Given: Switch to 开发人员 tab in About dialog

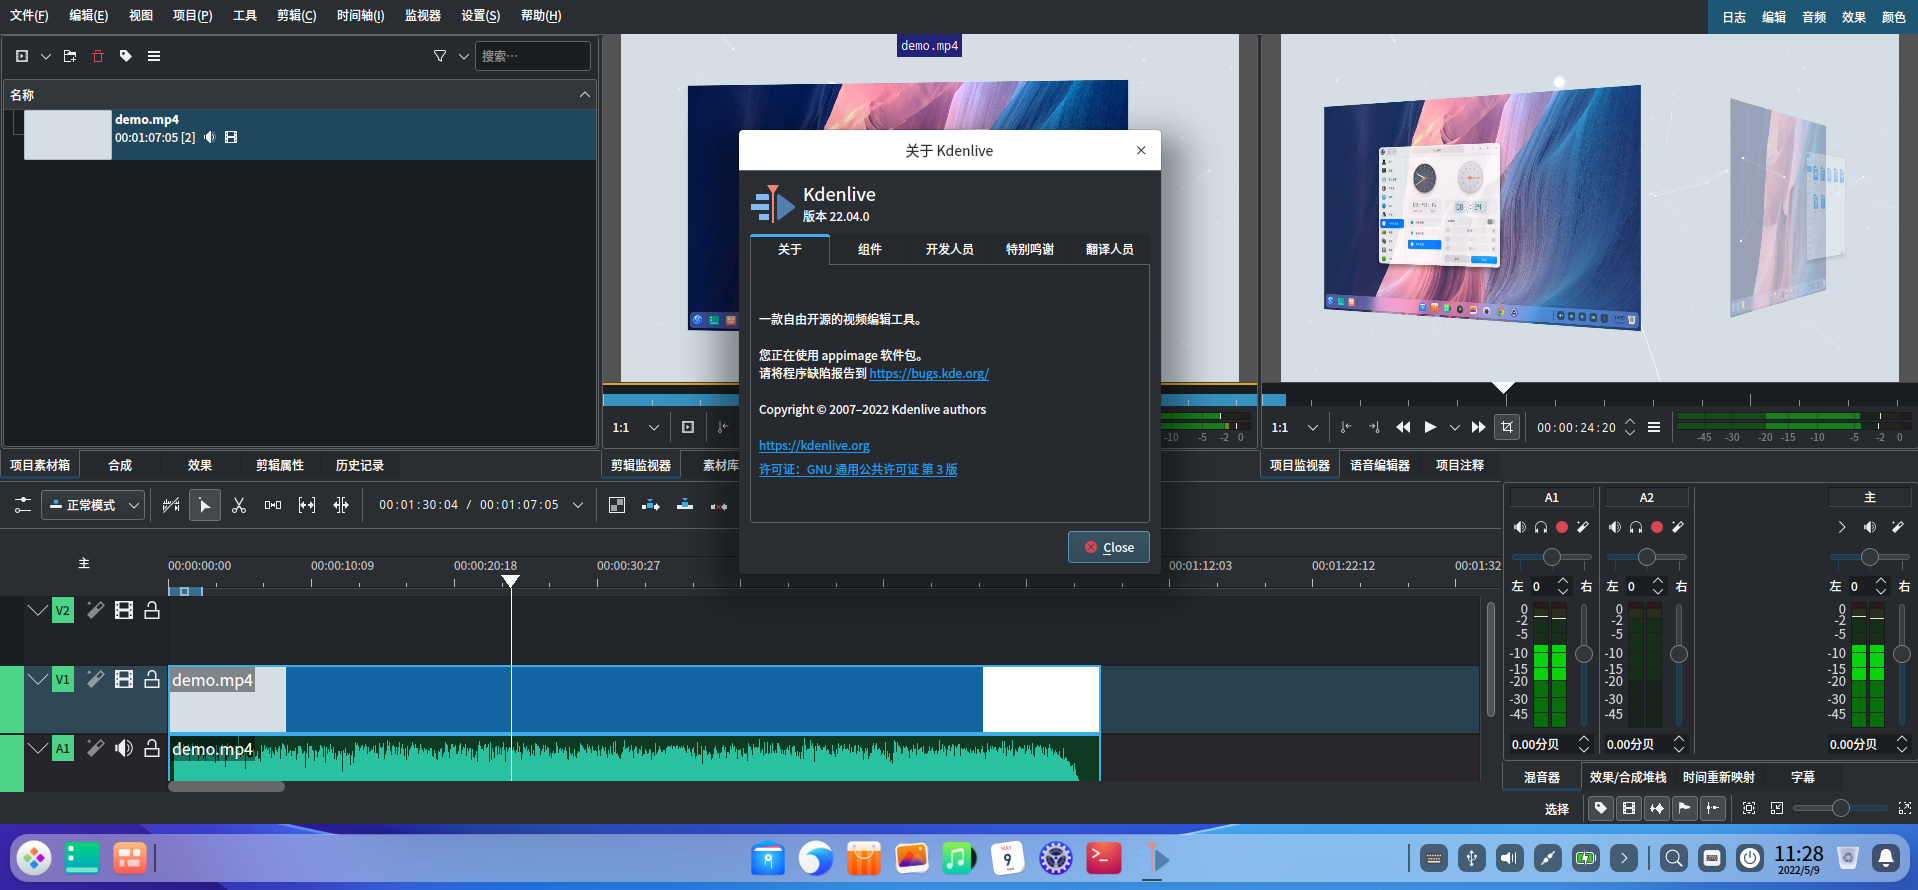Looking at the screenshot, I should point(949,249).
